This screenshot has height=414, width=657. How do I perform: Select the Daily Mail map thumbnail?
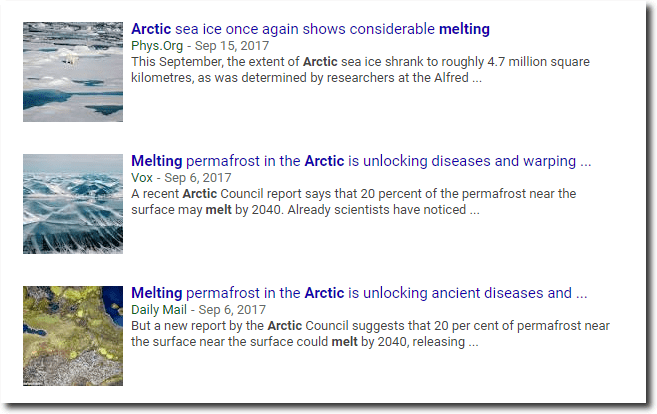(72, 336)
